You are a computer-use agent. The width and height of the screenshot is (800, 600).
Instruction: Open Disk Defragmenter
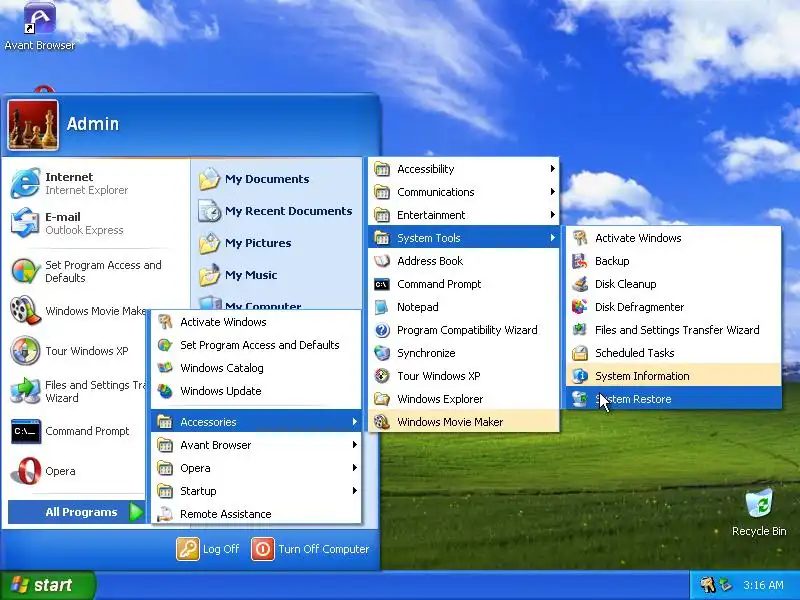[x=673, y=307]
